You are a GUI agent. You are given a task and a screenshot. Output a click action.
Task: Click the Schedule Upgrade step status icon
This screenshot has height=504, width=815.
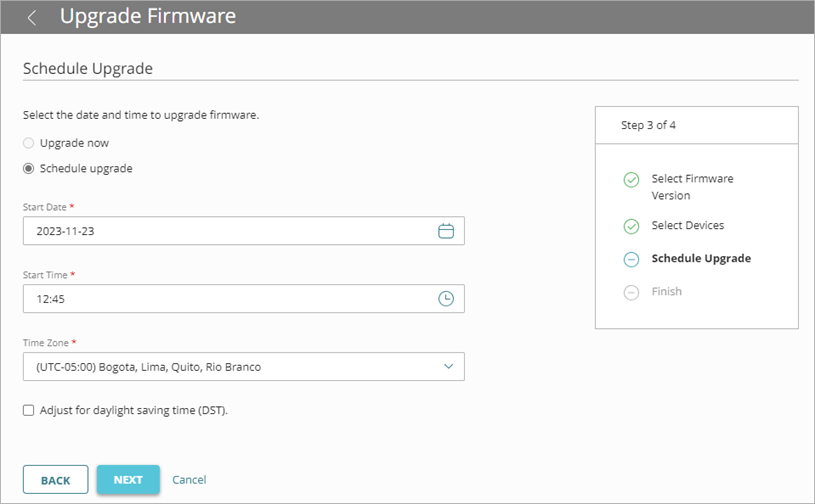point(631,259)
